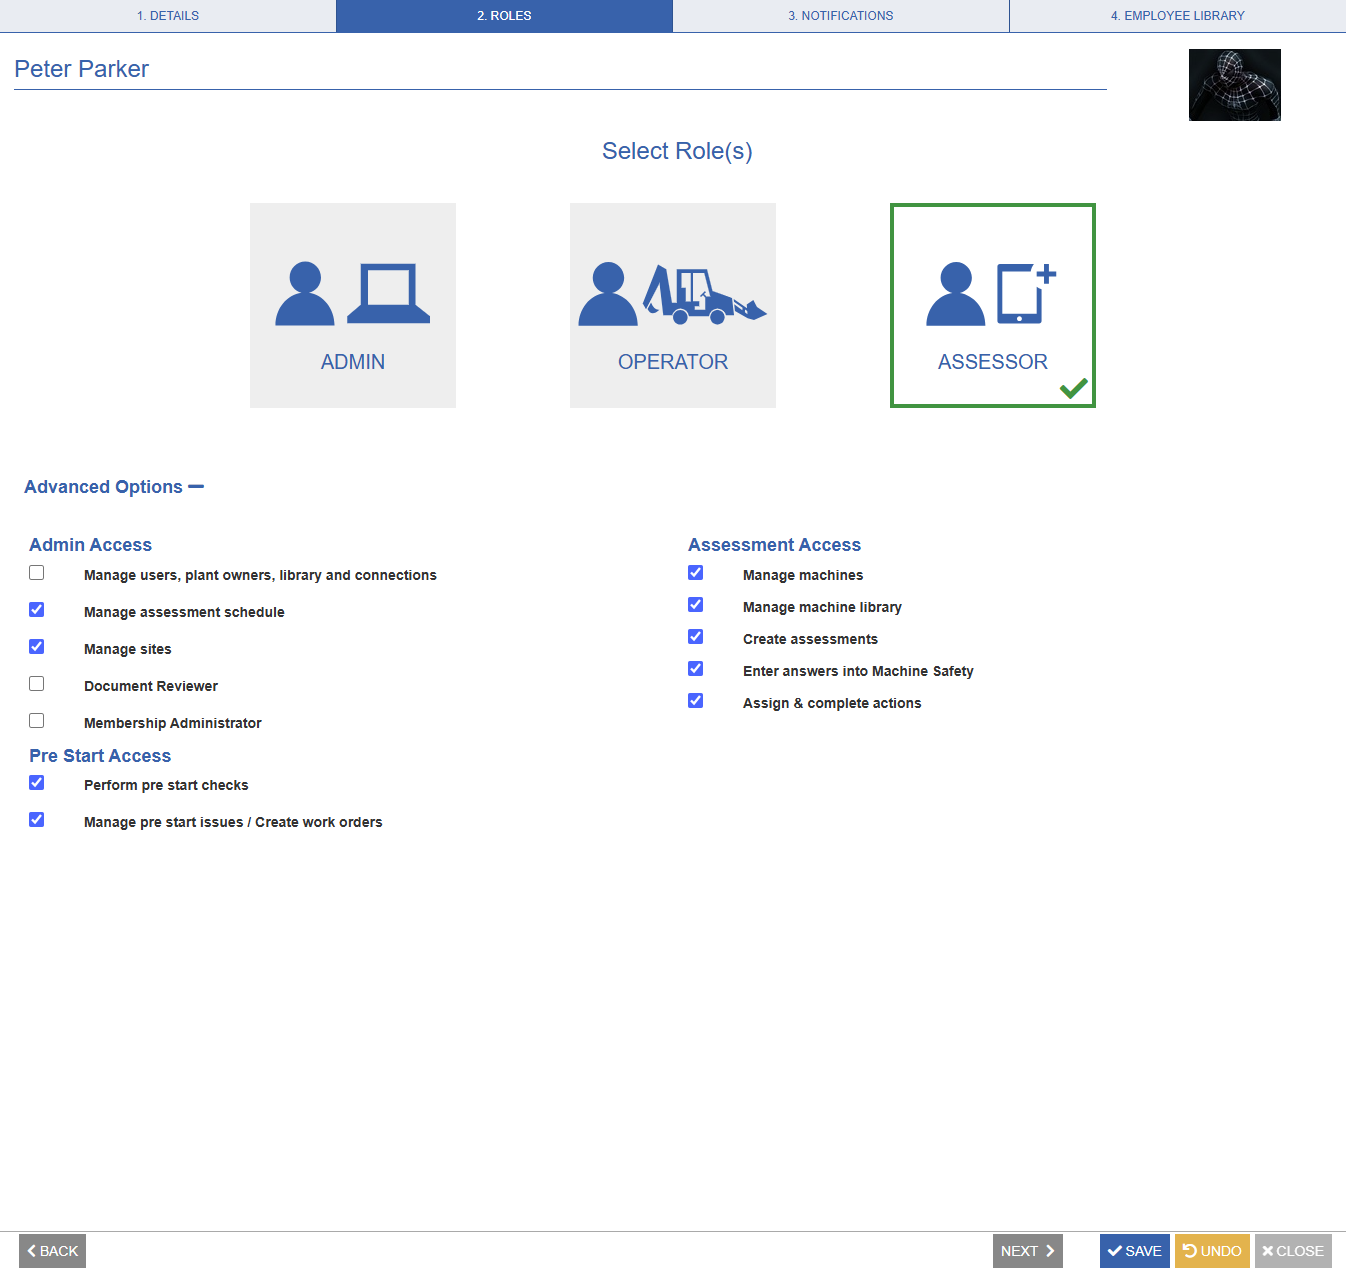Click the ASSESSOR role label
The height and width of the screenshot is (1269, 1346).
993,362
